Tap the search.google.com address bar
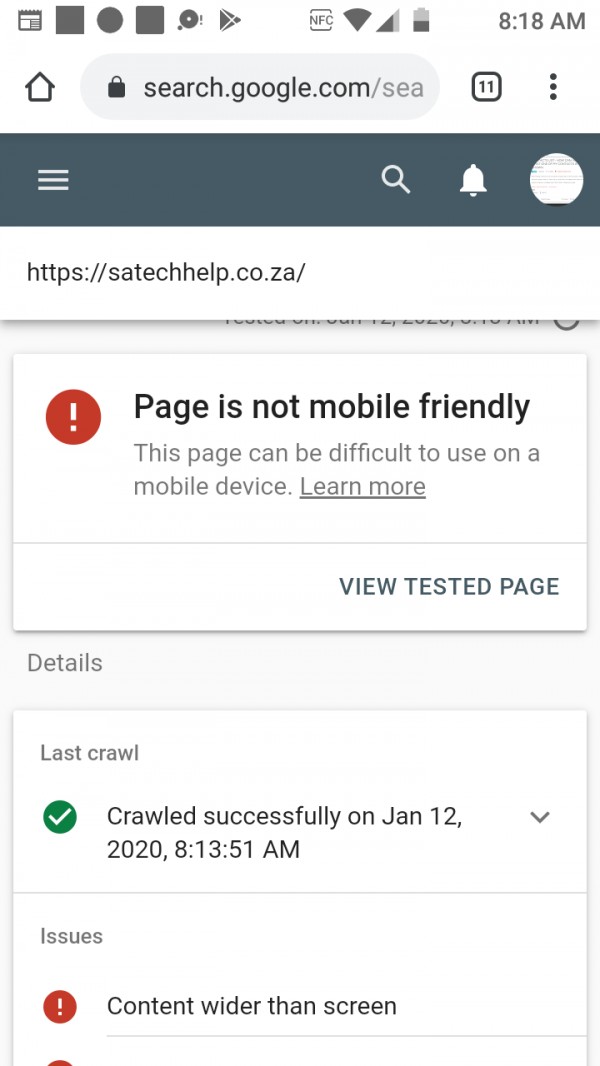The image size is (600, 1066). point(280,88)
